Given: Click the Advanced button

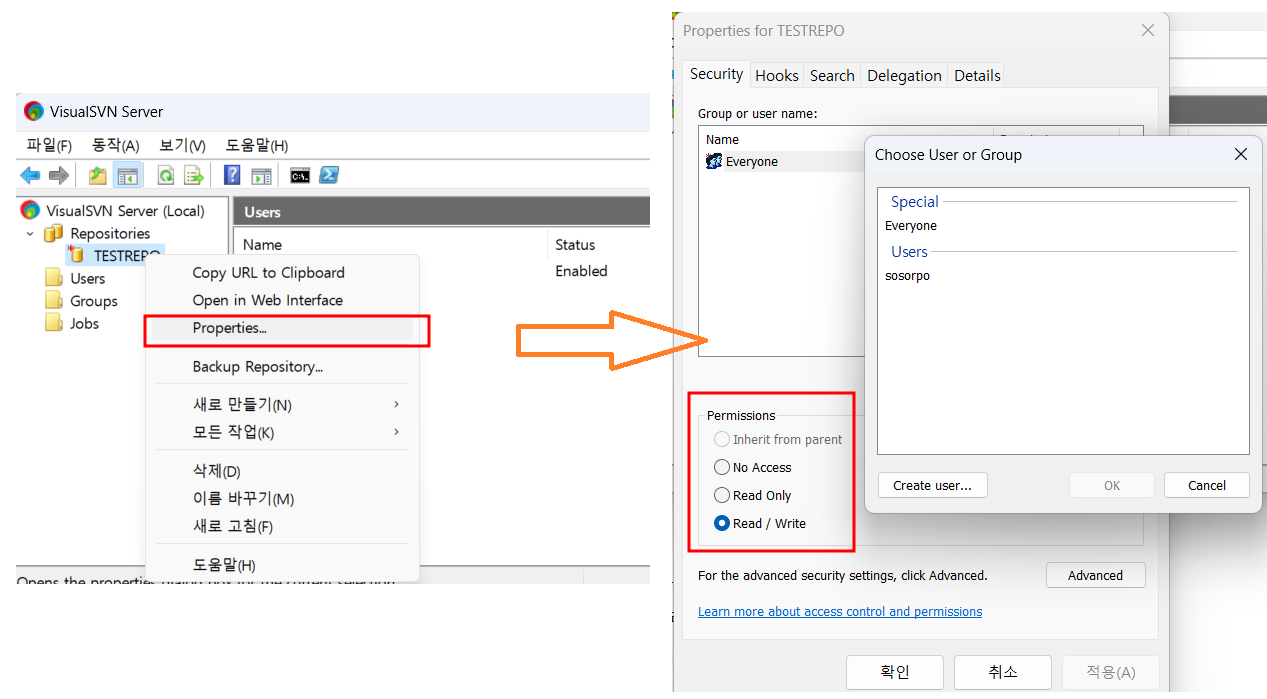Looking at the screenshot, I should coord(1095,575).
